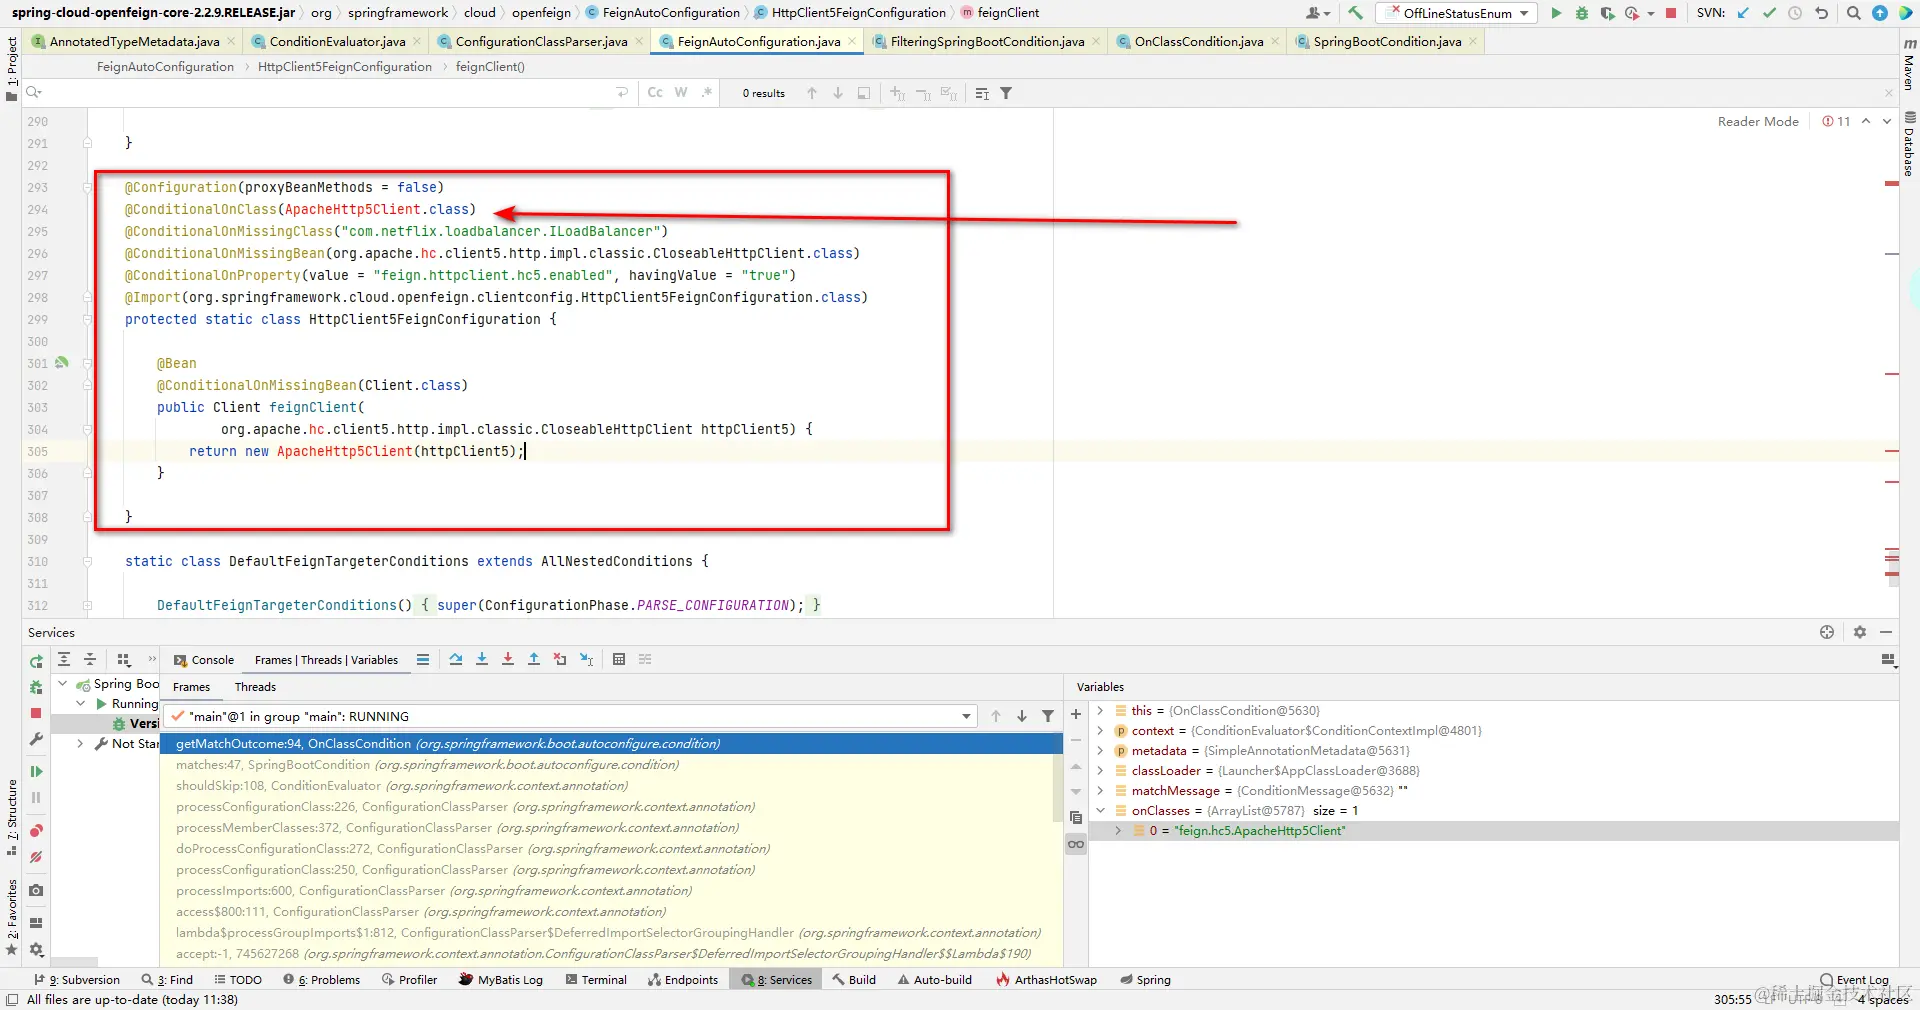Screen dimensions: 1920x1010
Task: Stop the running process with the red square
Action: coord(1671,13)
